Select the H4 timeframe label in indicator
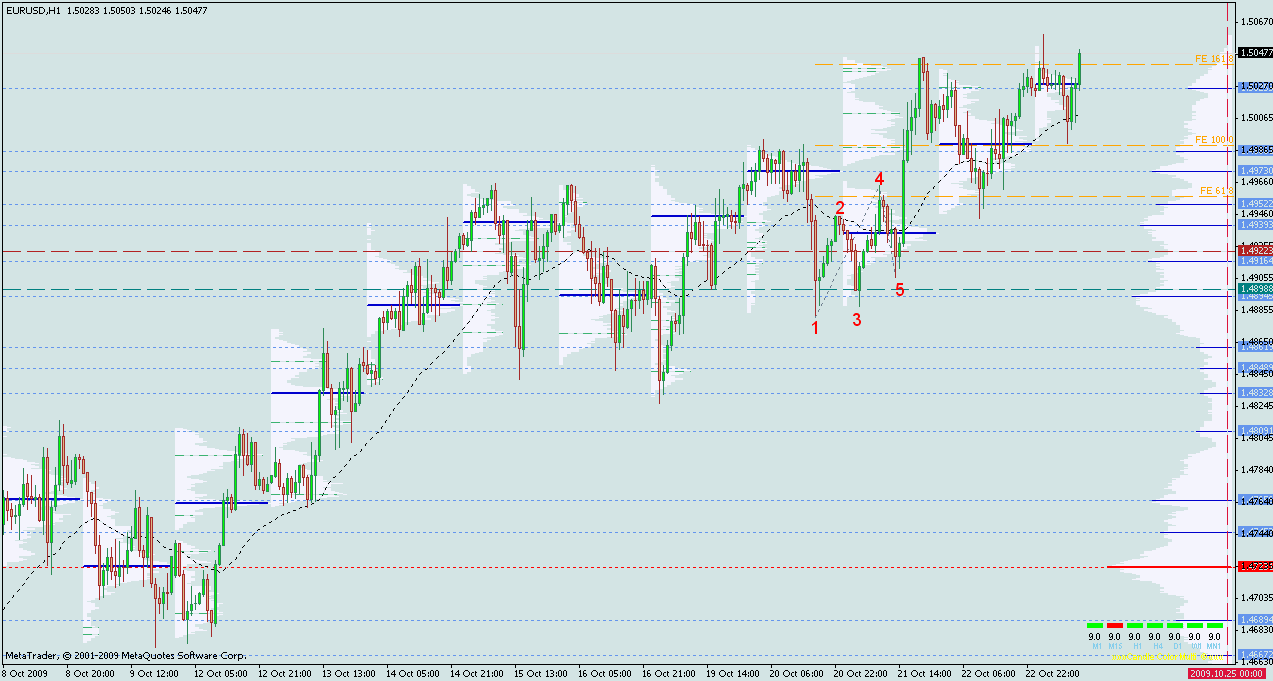The width and height of the screenshot is (1273, 681). pyautogui.click(x=1154, y=647)
